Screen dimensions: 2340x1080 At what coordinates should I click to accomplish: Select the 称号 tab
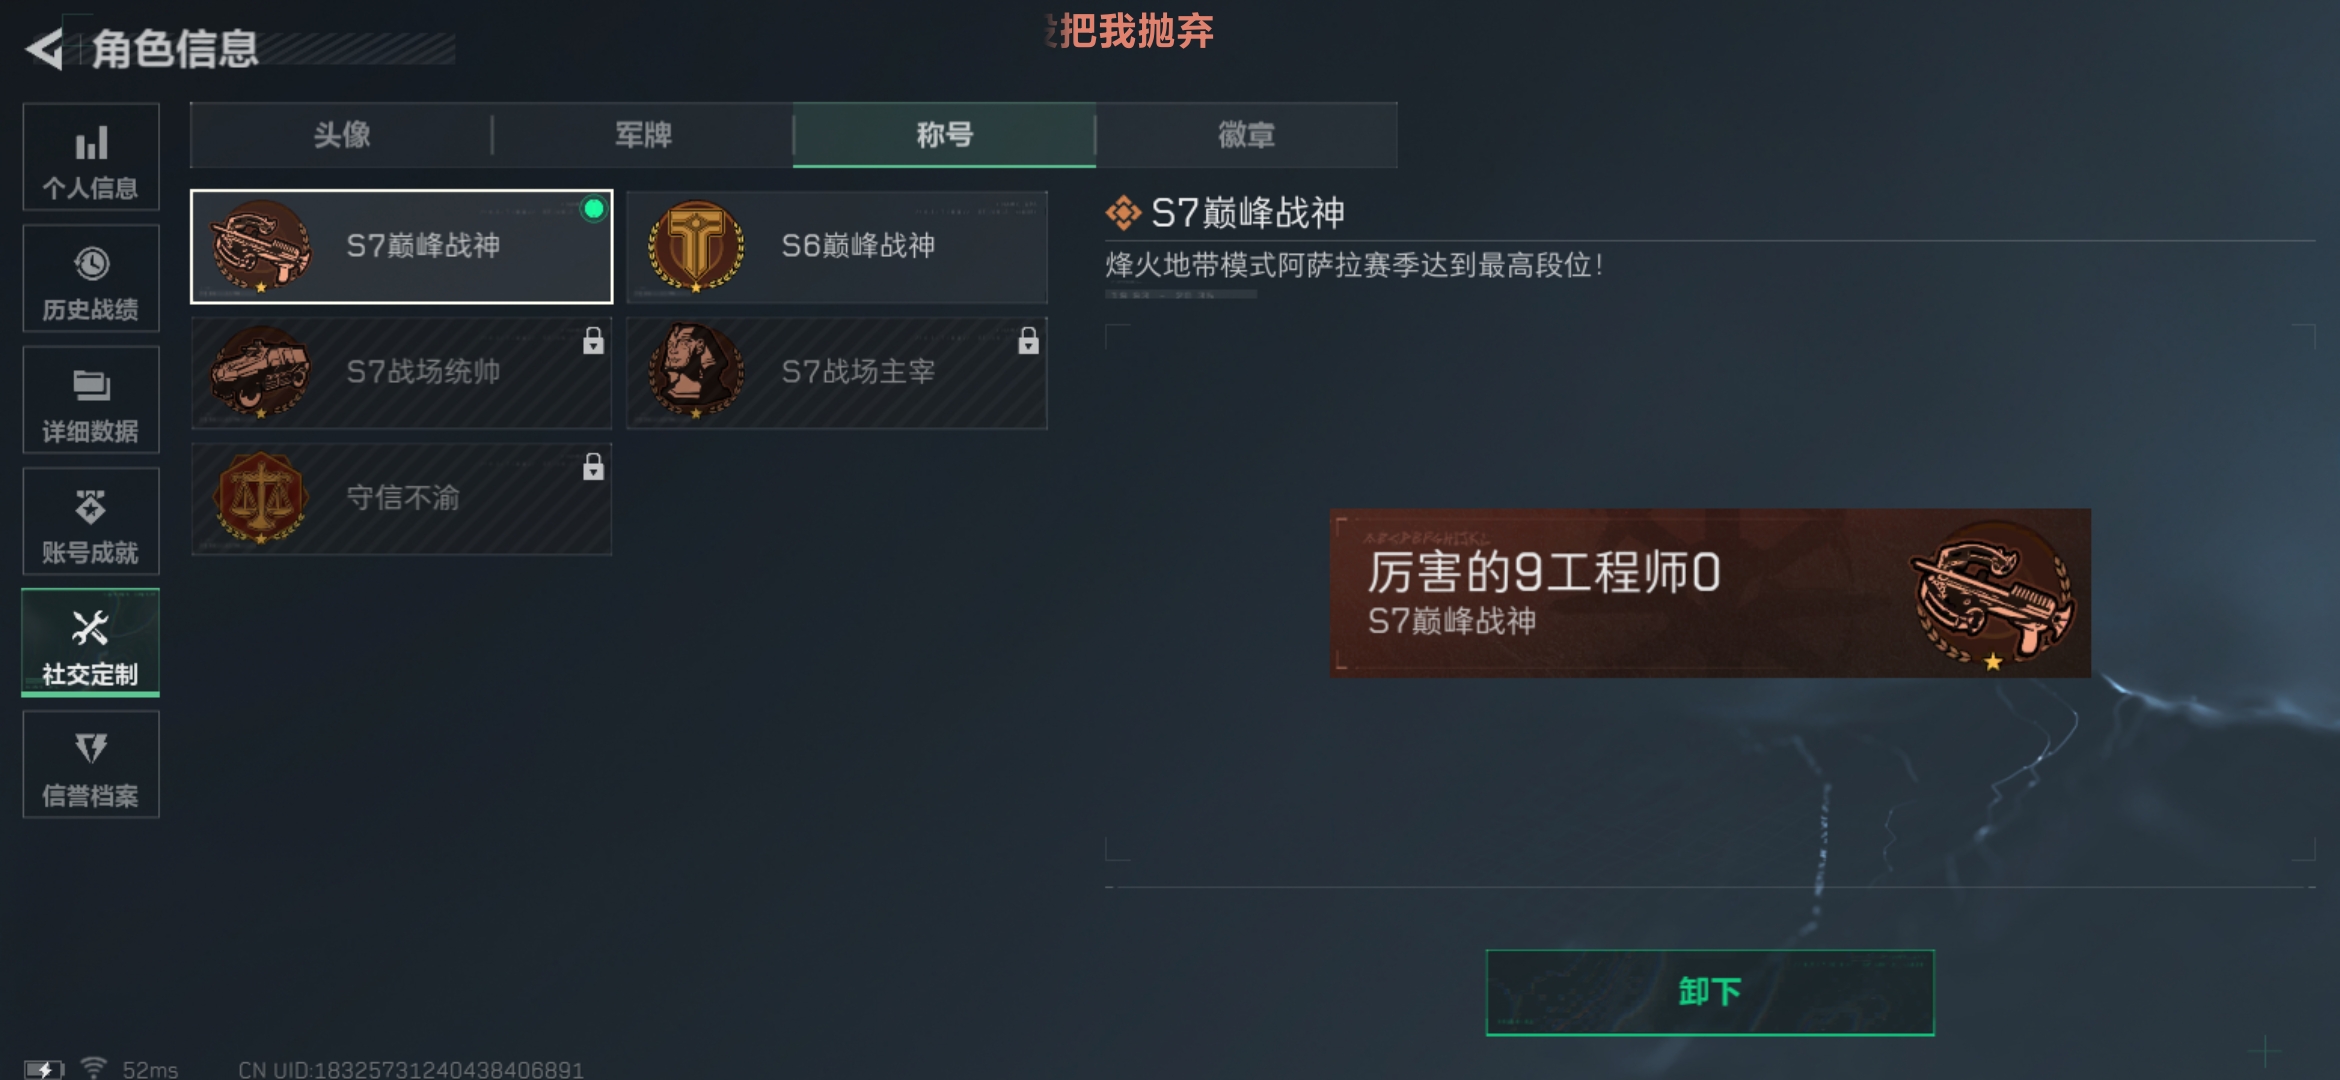pos(944,135)
